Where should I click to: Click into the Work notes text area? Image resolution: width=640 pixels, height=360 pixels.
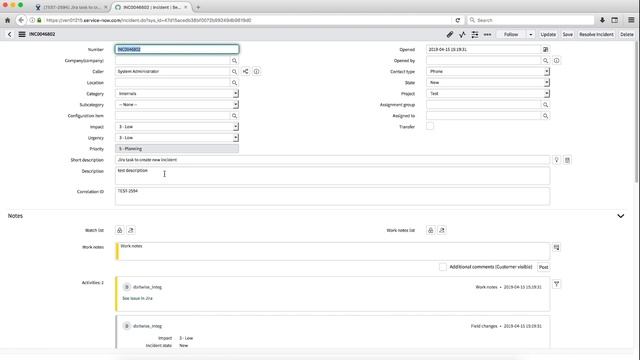(x=332, y=251)
